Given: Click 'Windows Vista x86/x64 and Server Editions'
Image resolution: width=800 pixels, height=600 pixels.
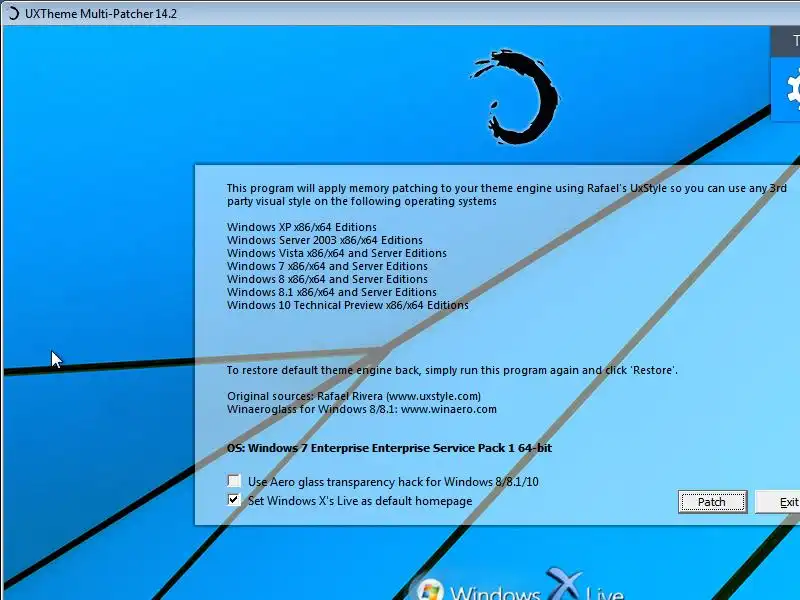Looking at the screenshot, I should tap(337, 253).
